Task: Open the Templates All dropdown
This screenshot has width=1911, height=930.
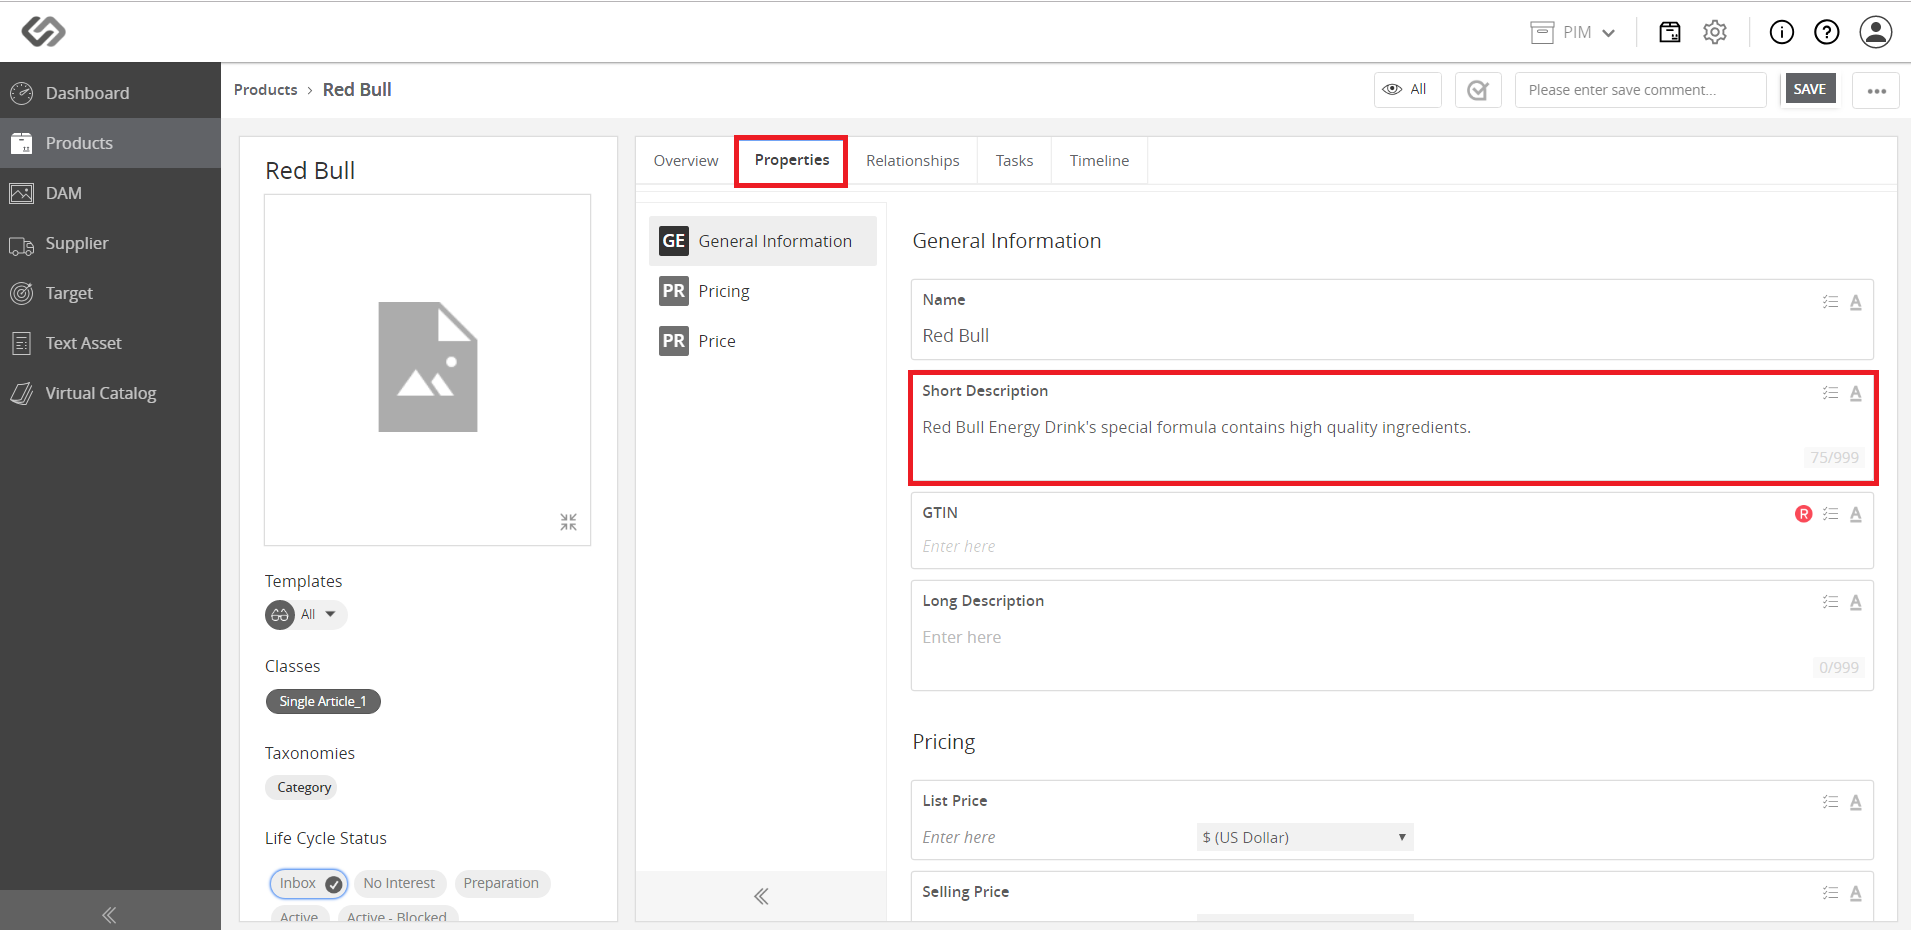Action: [x=306, y=614]
